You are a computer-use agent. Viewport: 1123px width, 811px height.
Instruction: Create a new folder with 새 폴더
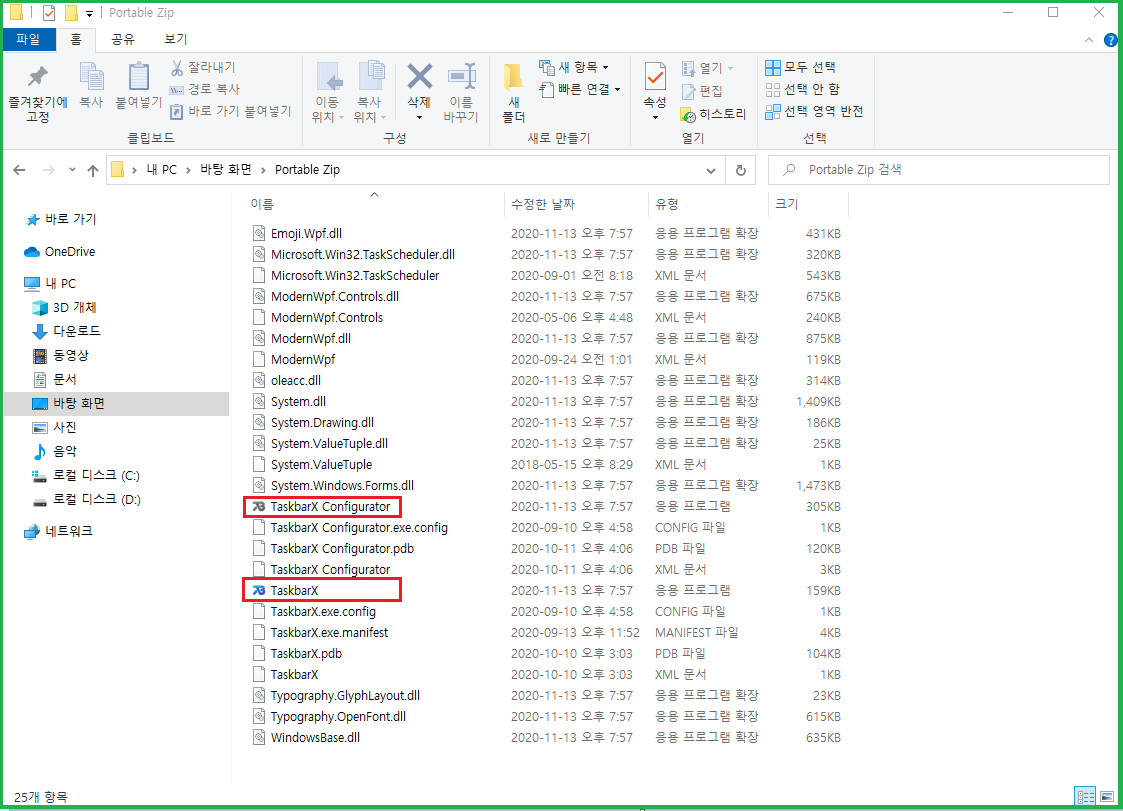(x=514, y=93)
